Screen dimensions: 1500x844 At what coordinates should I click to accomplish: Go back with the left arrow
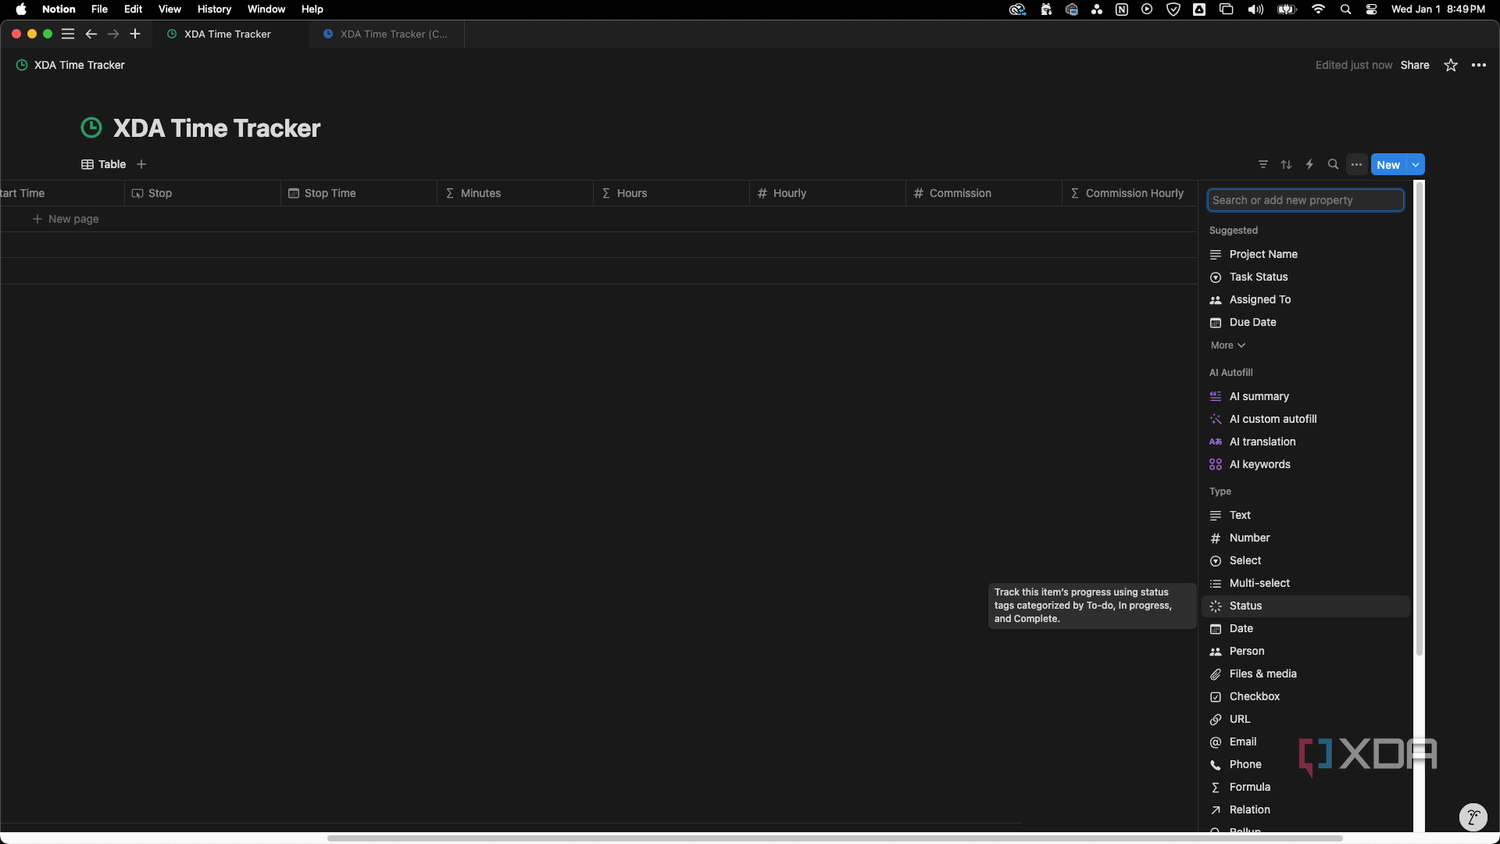91,34
